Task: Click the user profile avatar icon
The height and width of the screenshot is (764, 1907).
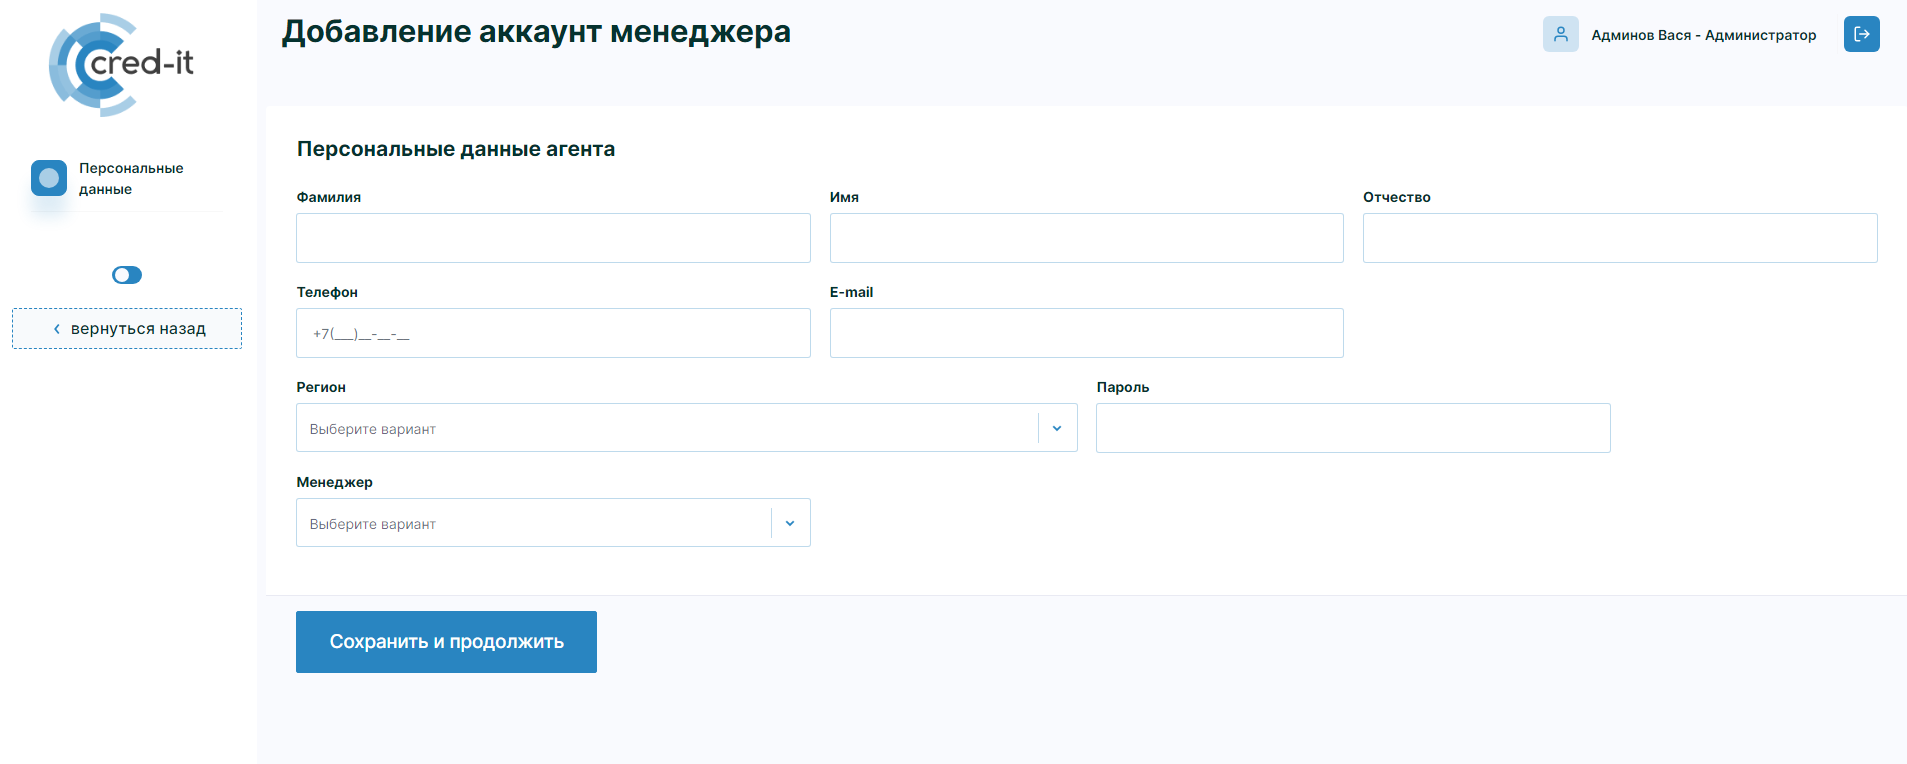Action: [1560, 34]
